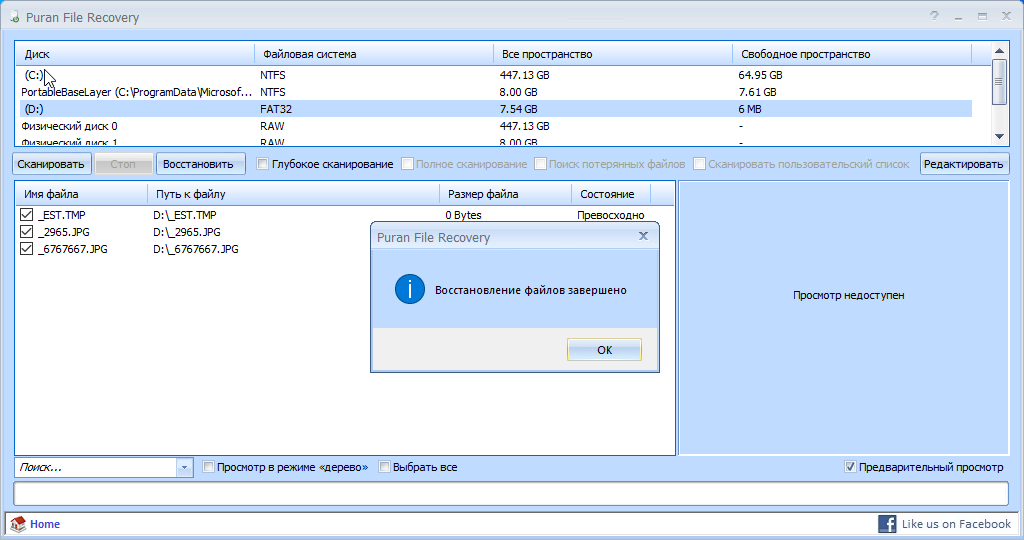1024x540 pixels.
Task: Select the (D:) disk row
Action: click(x=494, y=109)
